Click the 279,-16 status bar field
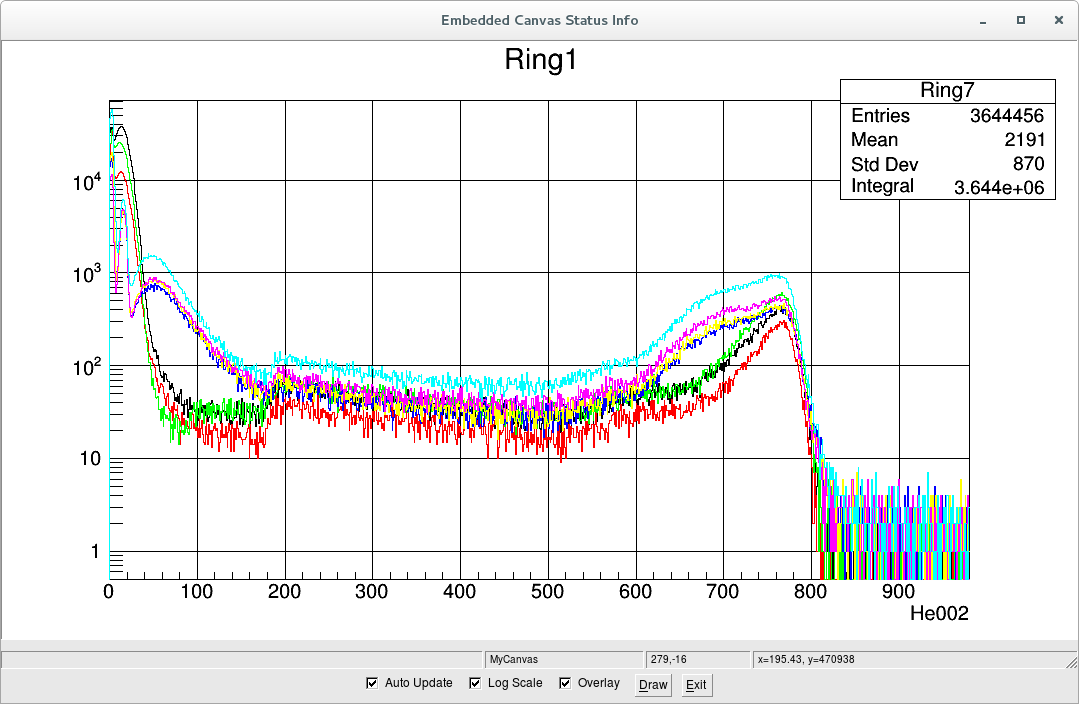The height and width of the screenshot is (704, 1079). [698, 659]
